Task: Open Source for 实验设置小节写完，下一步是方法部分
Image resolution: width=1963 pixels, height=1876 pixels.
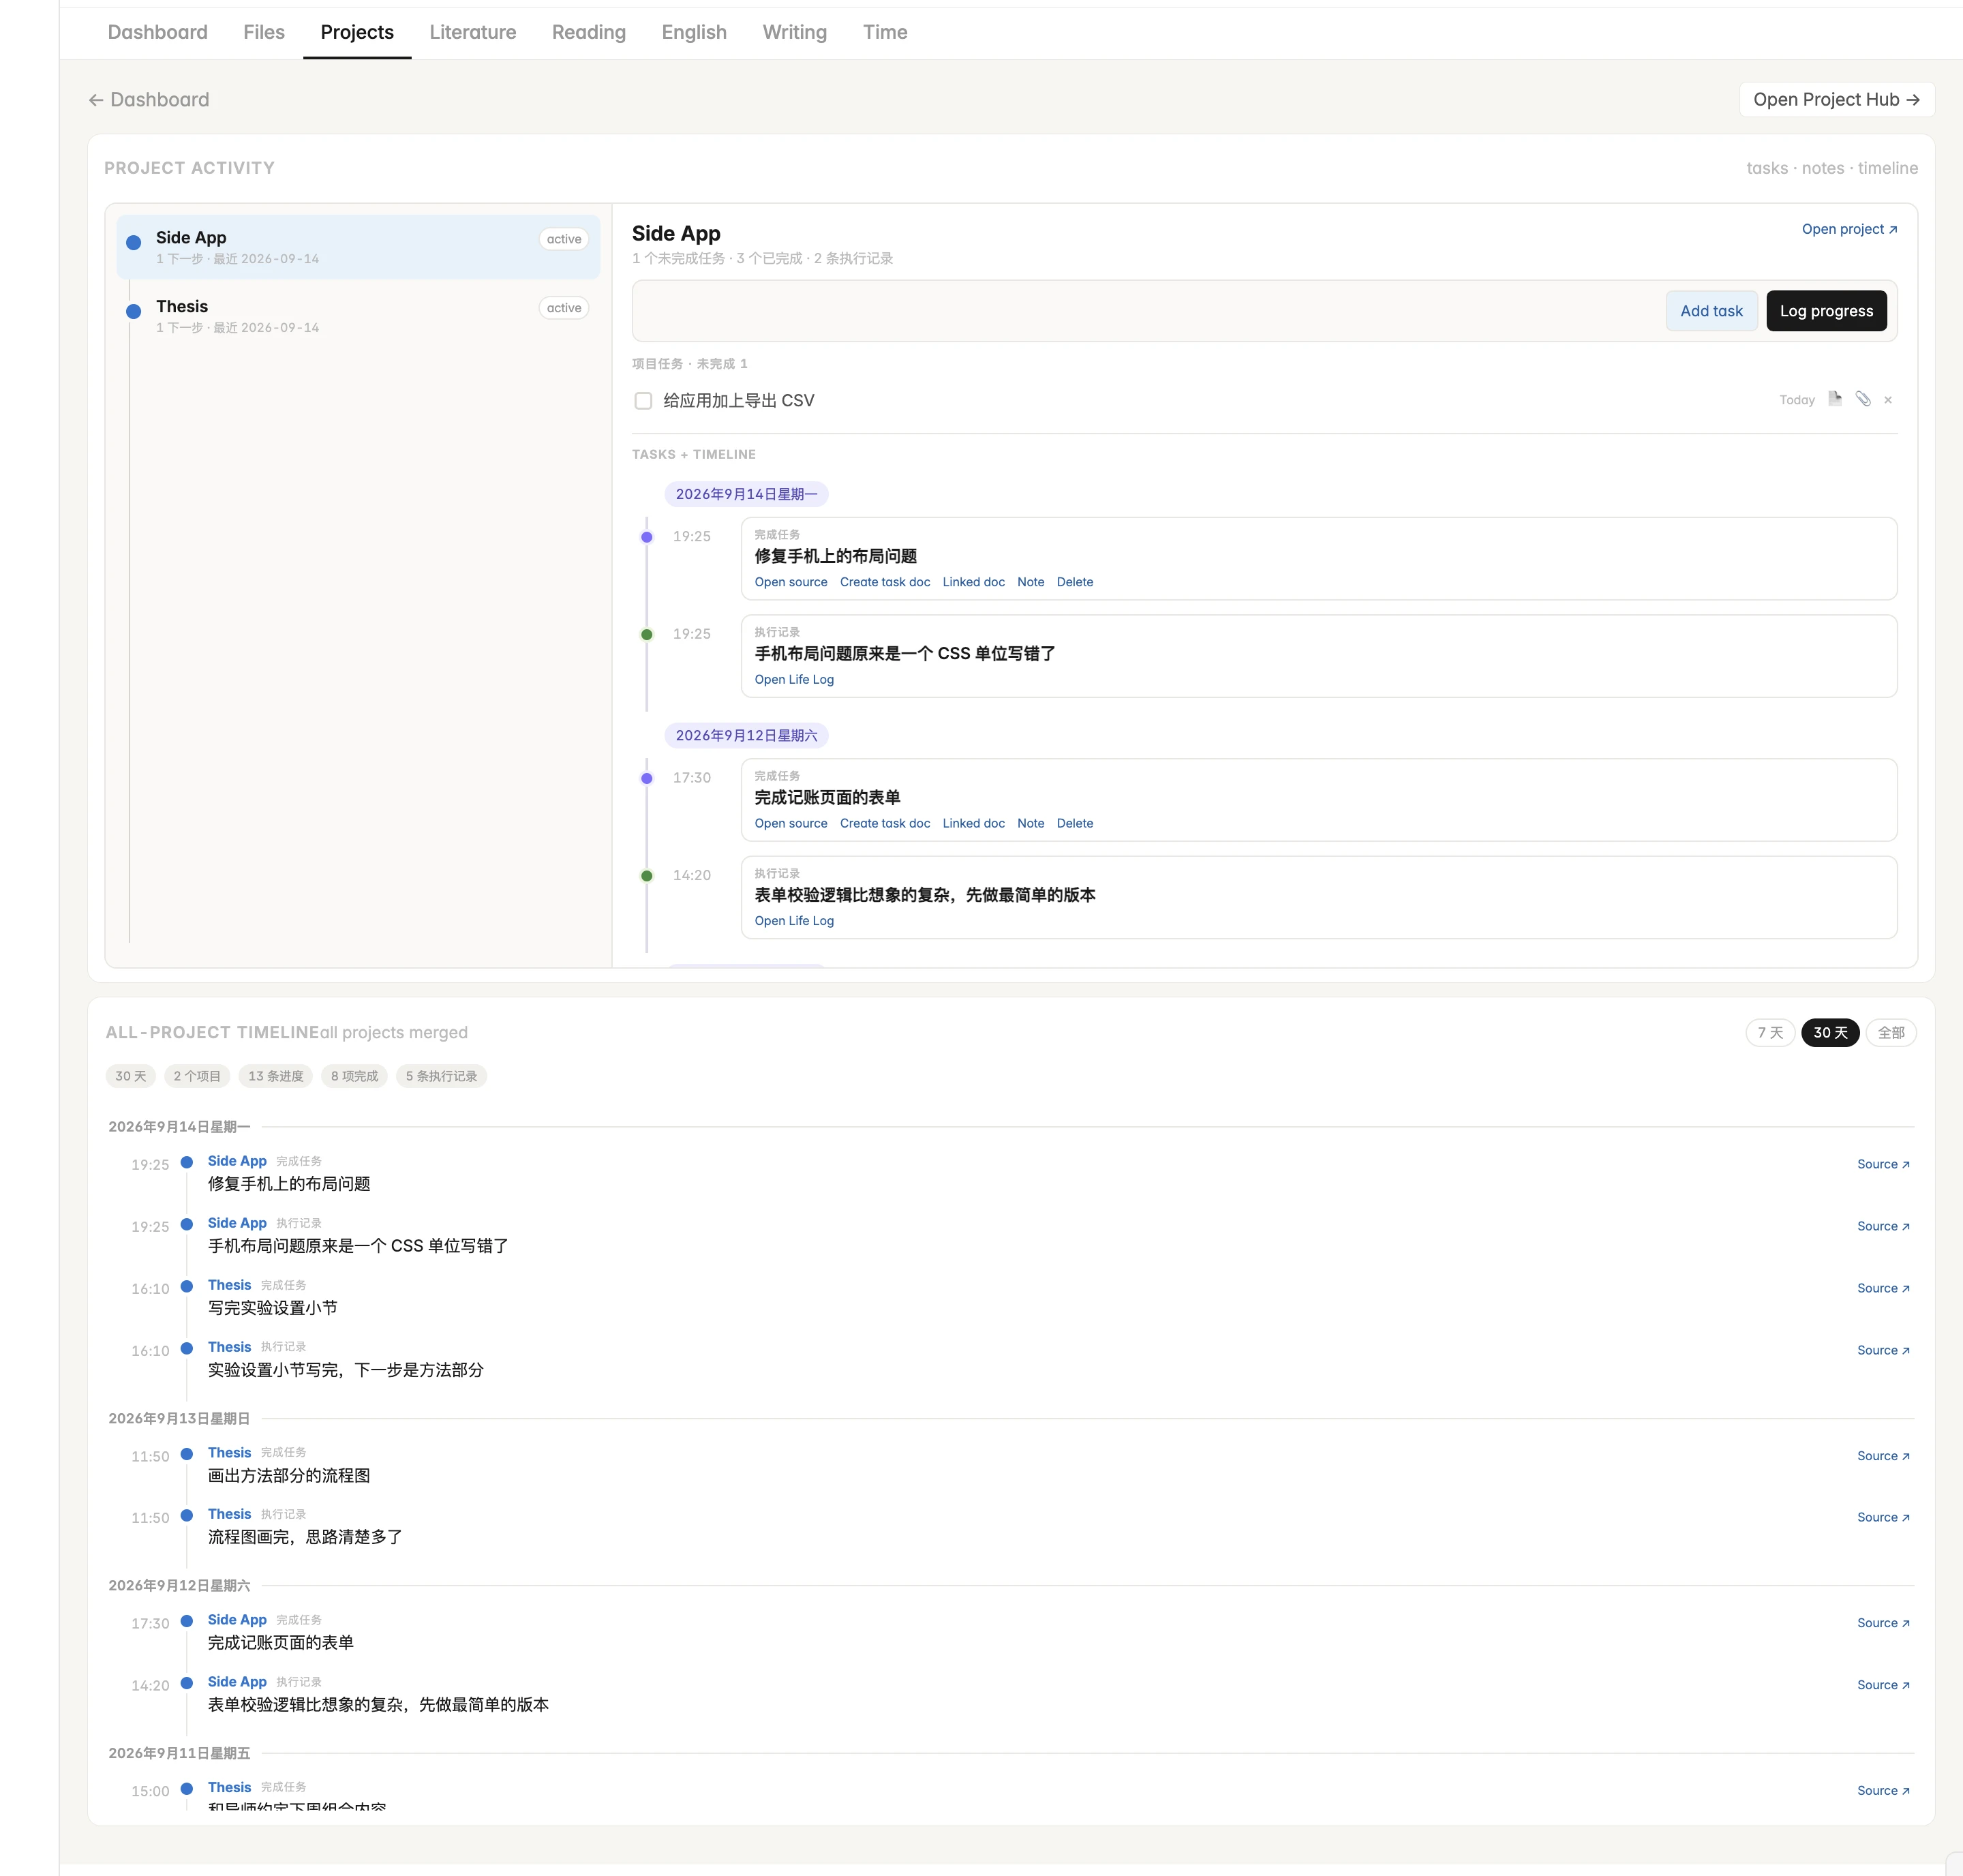Action: pyautogui.click(x=1883, y=1350)
